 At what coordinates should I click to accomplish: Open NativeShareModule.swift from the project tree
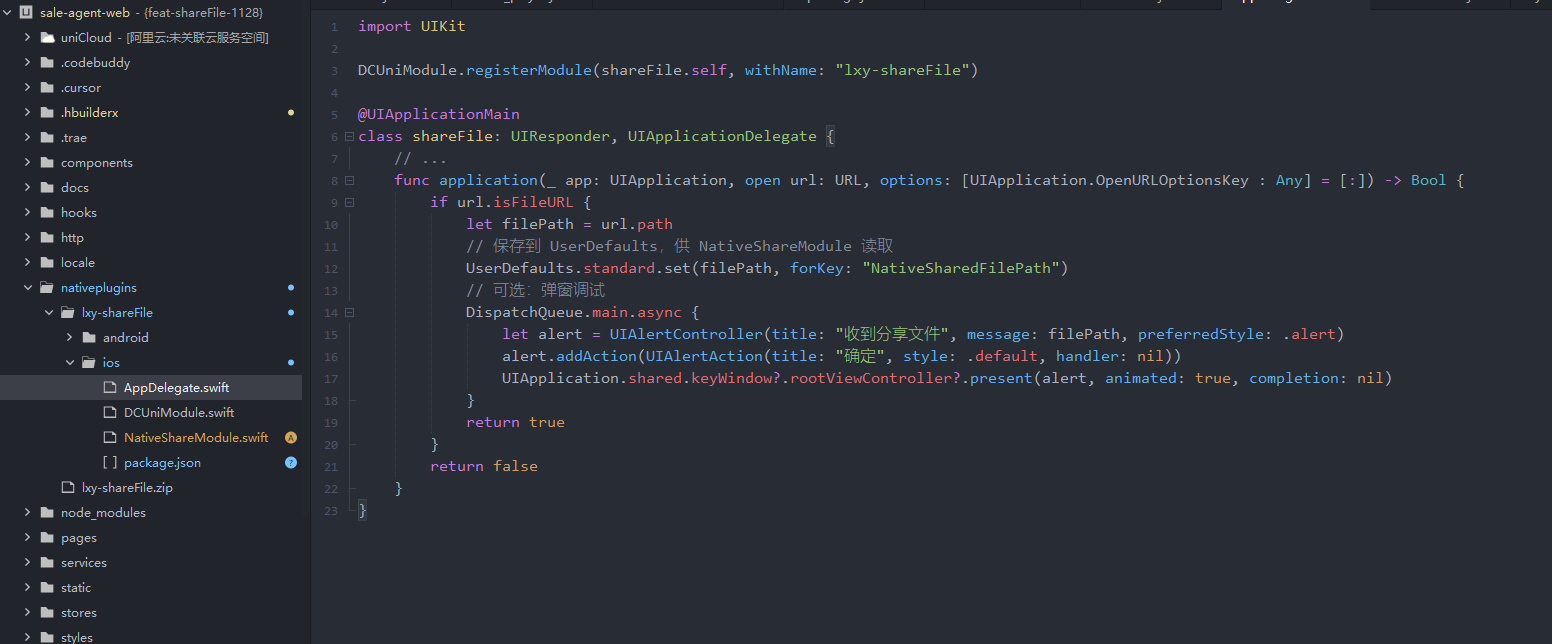tap(195, 438)
